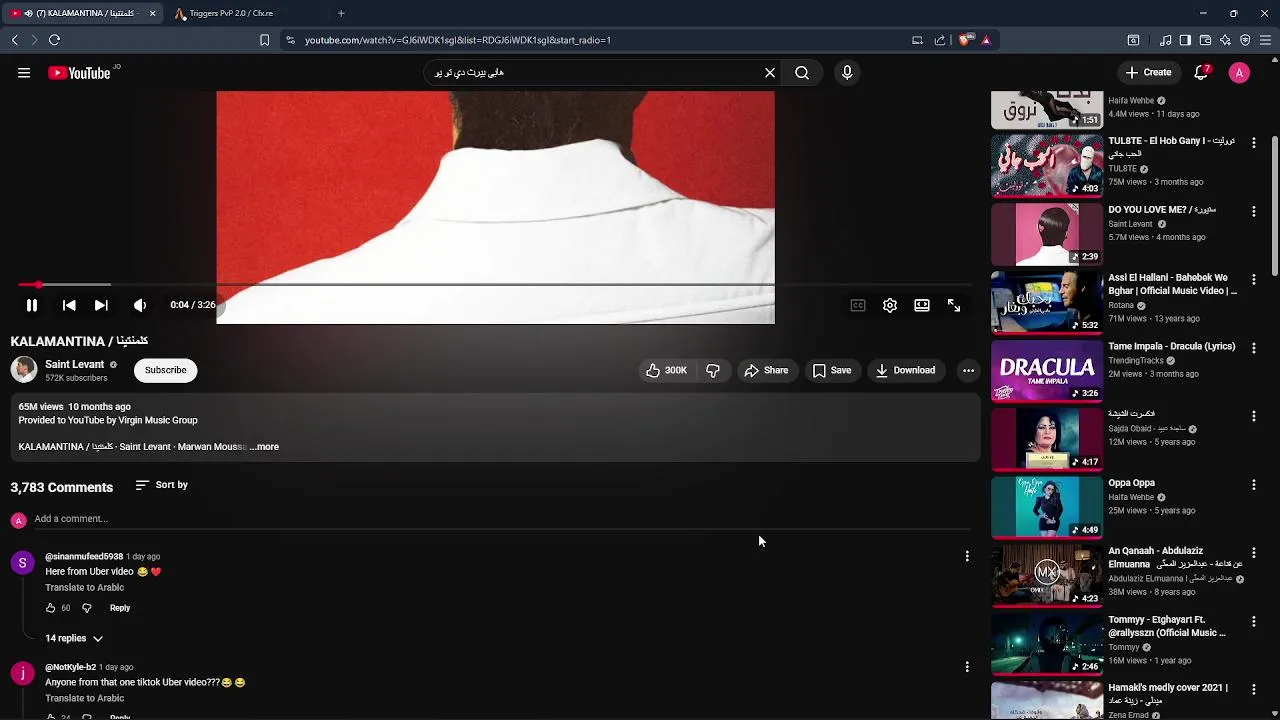Open the comments Sort by menu
The width and height of the screenshot is (1280, 720).
pyautogui.click(x=162, y=485)
